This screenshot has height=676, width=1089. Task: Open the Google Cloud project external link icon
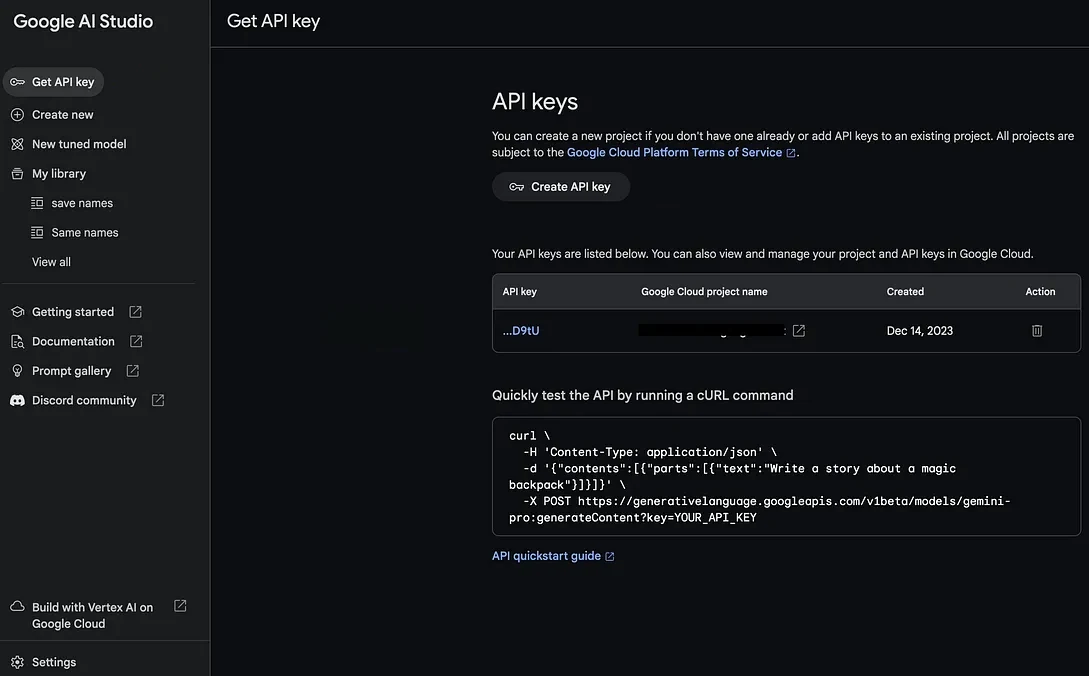799,331
